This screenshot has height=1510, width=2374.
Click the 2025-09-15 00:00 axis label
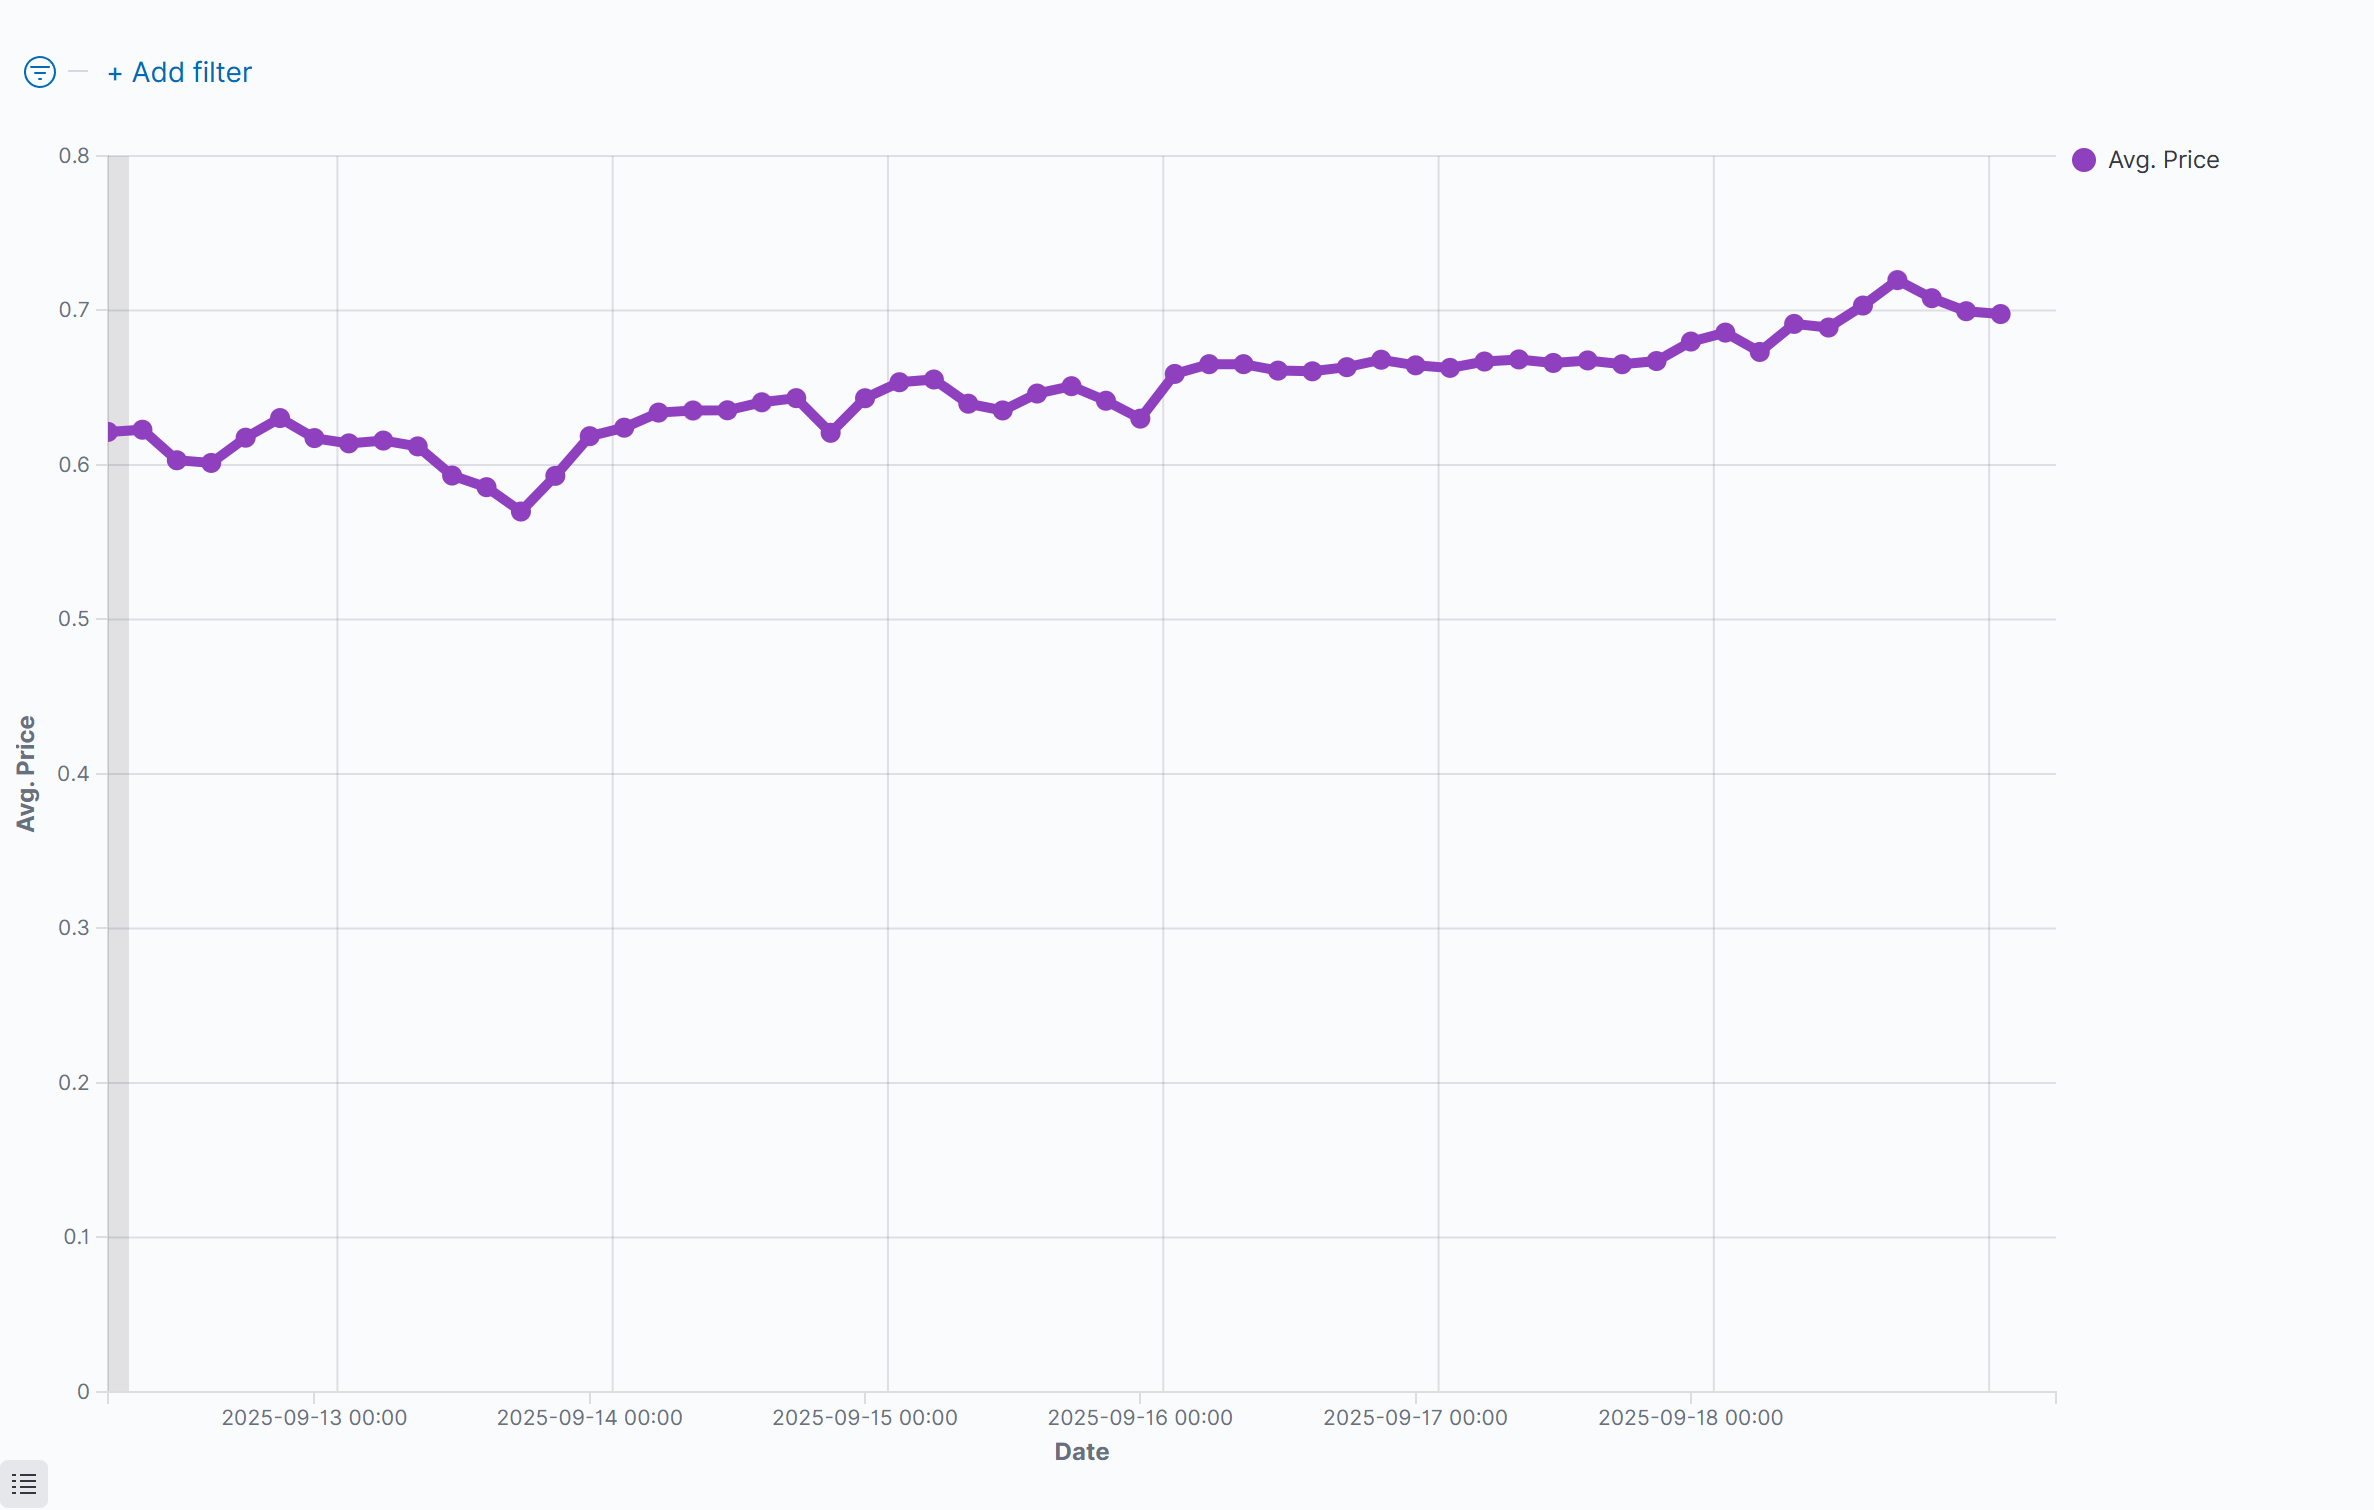click(865, 1417)
